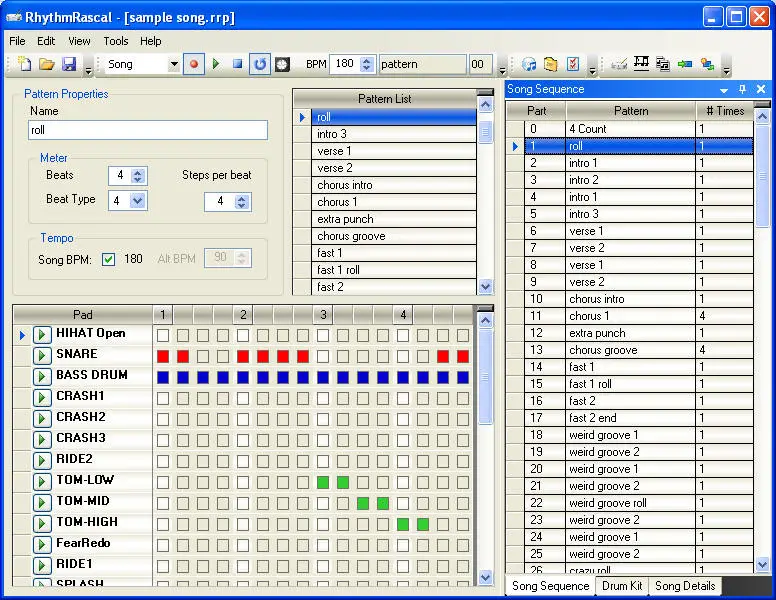Screen dimensions: 776x600
Task: Select 'chorus groove' in Pattern List
Action: pyautogui.click(x=351, y=236)
